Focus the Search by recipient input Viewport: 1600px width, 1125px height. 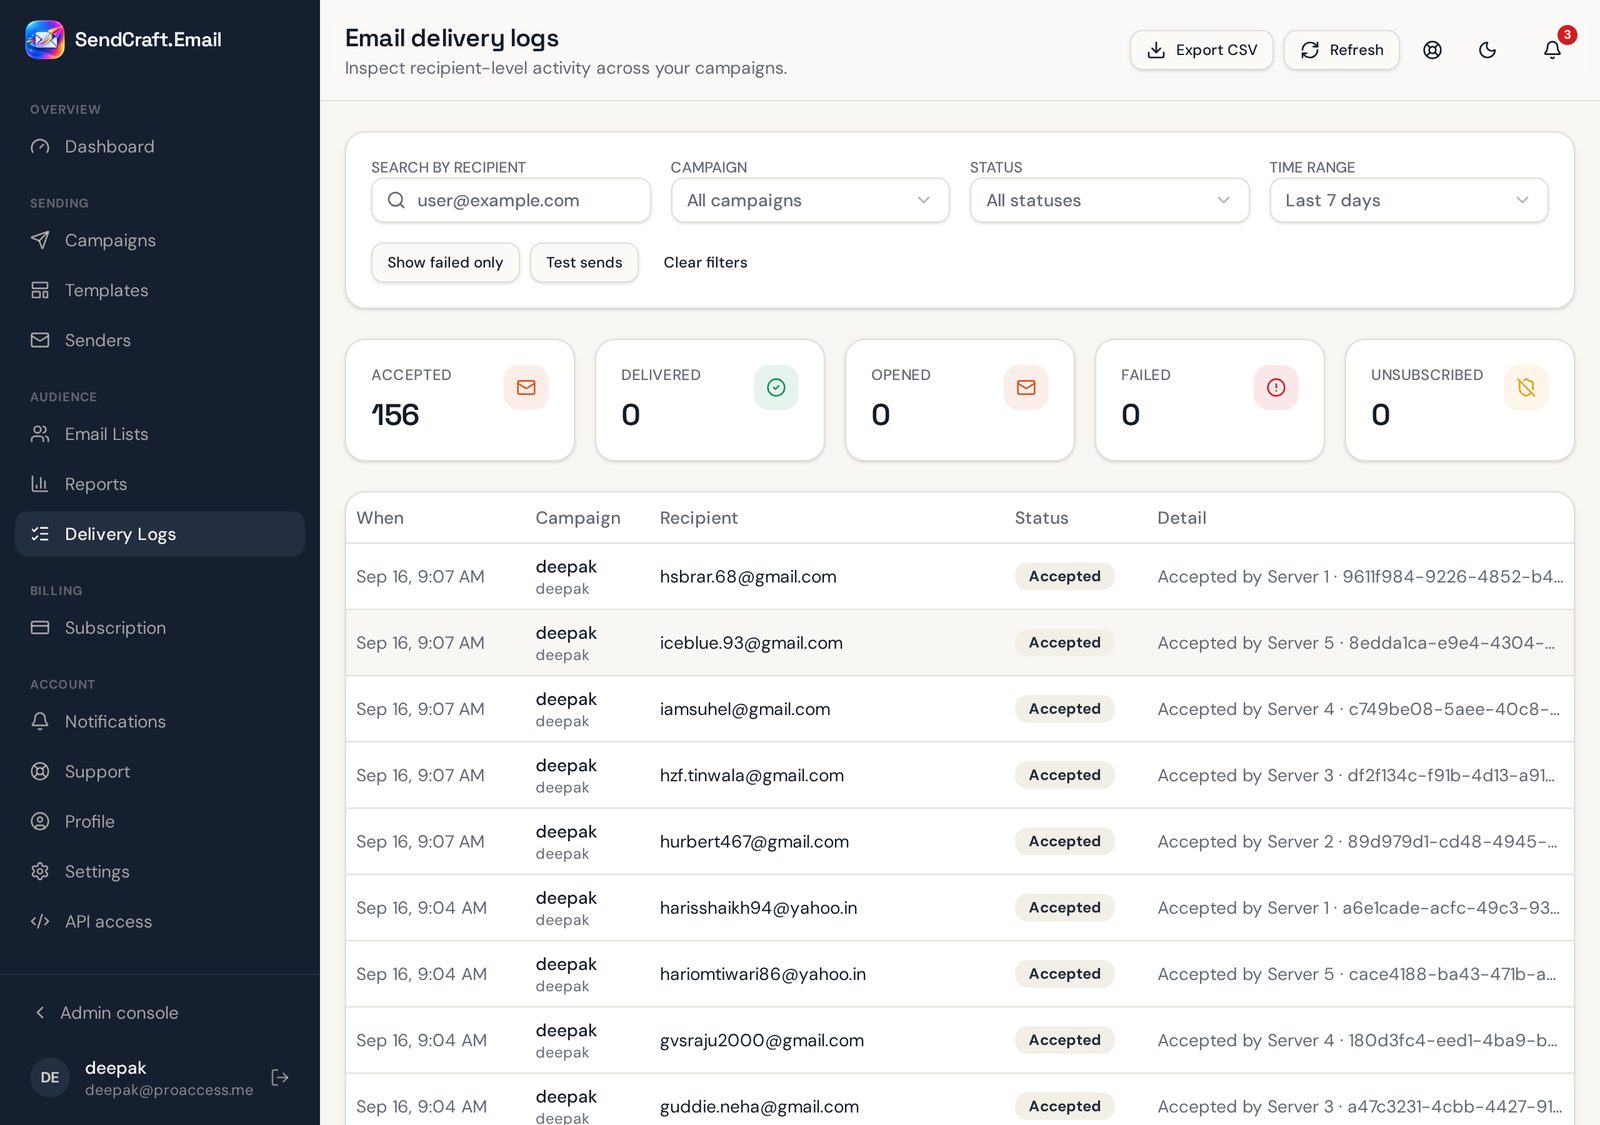tap(510, 200)
